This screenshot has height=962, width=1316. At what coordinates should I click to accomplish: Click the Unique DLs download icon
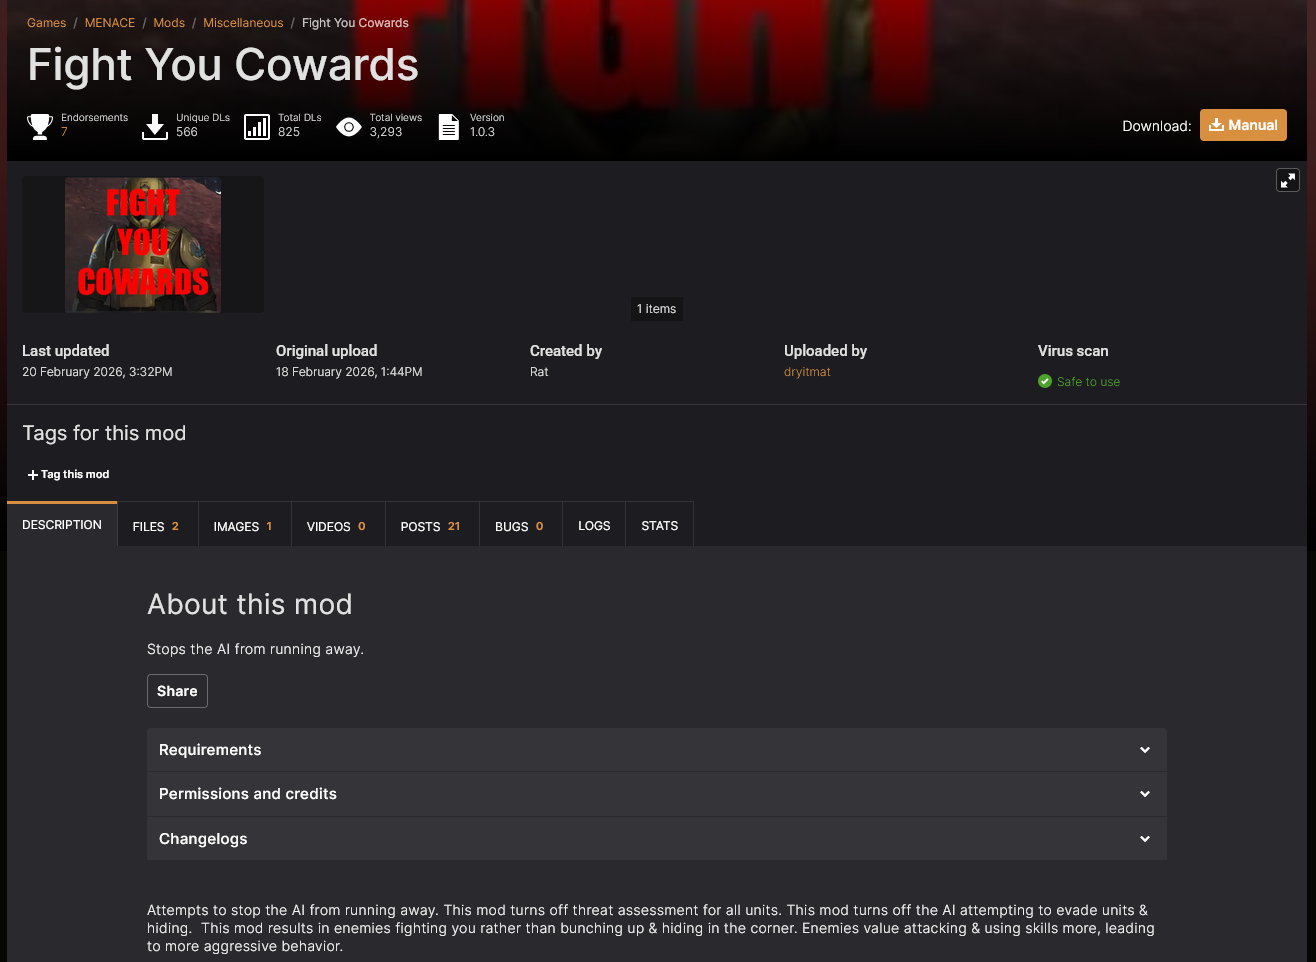pyautogui.click(x=155, y=126)
